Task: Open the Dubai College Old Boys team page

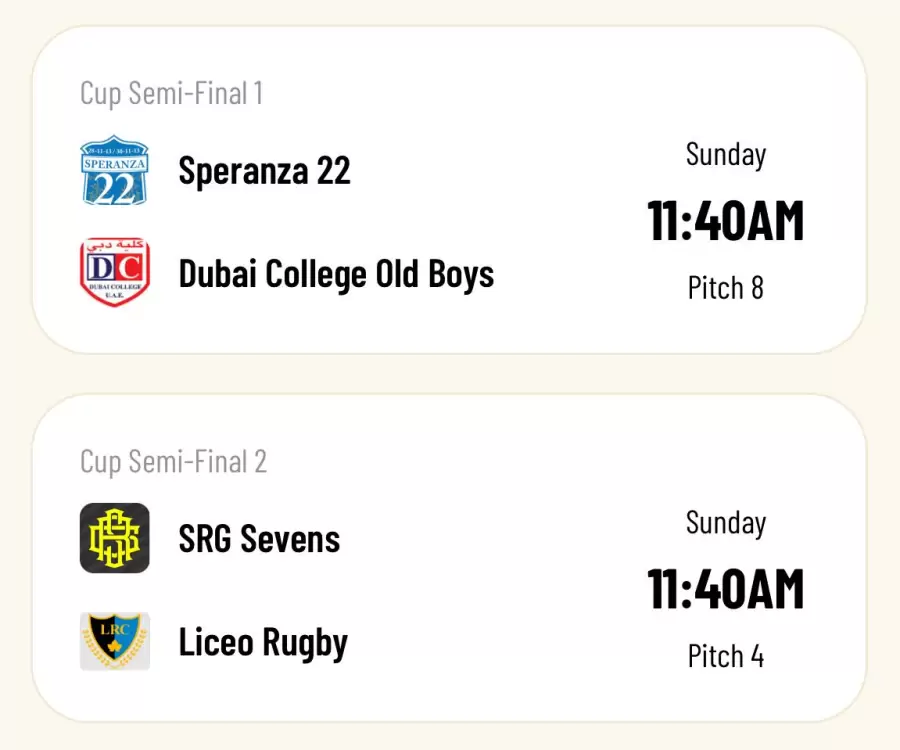Action: [336, 273]
